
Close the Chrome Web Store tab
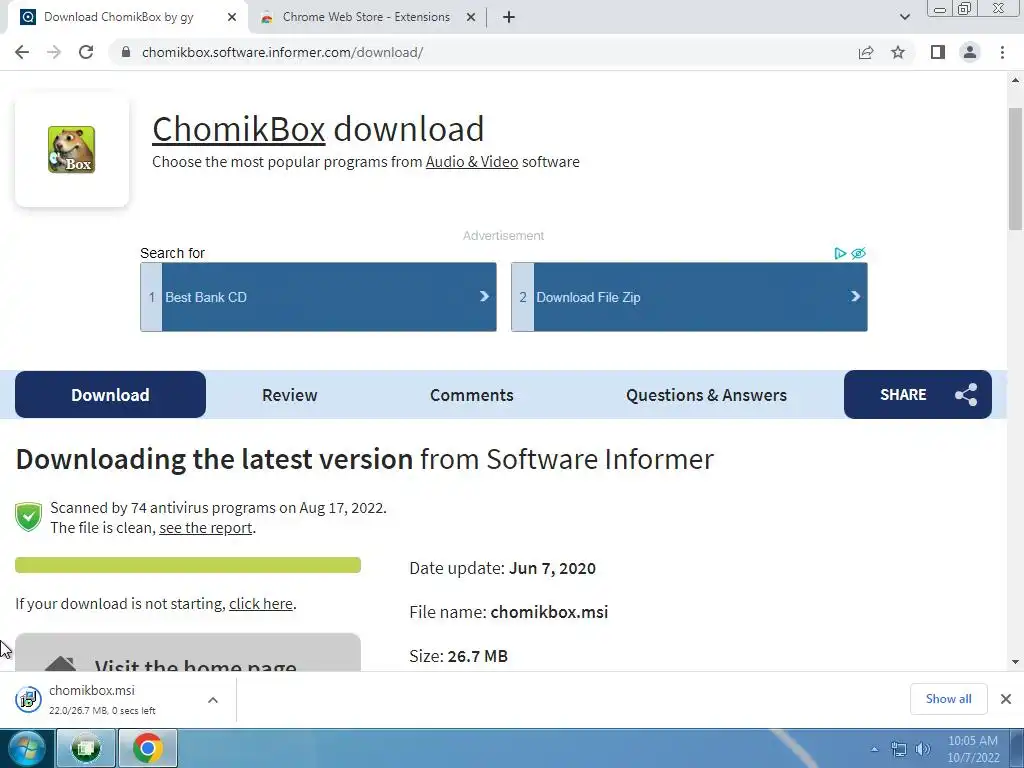(471, 18)
